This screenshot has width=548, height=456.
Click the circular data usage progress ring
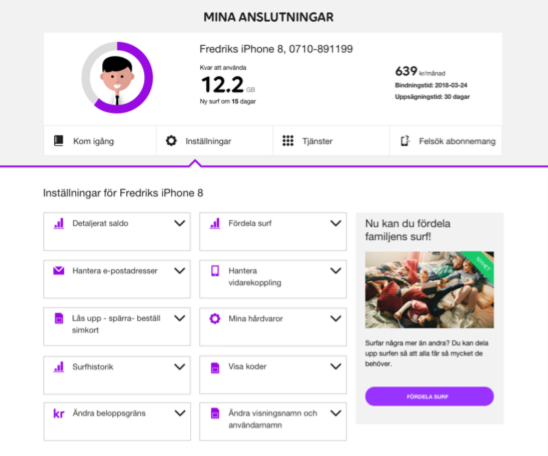[117, 78]
